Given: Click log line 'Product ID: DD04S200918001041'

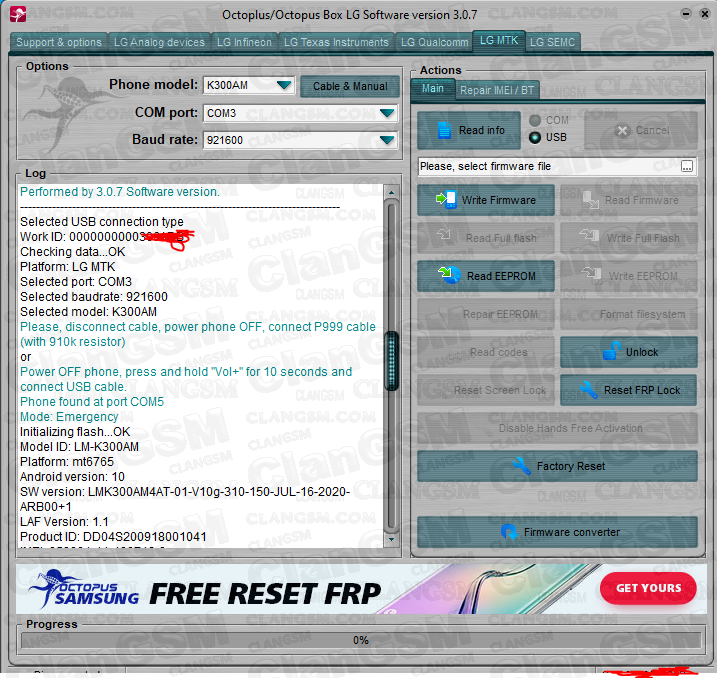Looking at the screenshot, I should [113, 536].
